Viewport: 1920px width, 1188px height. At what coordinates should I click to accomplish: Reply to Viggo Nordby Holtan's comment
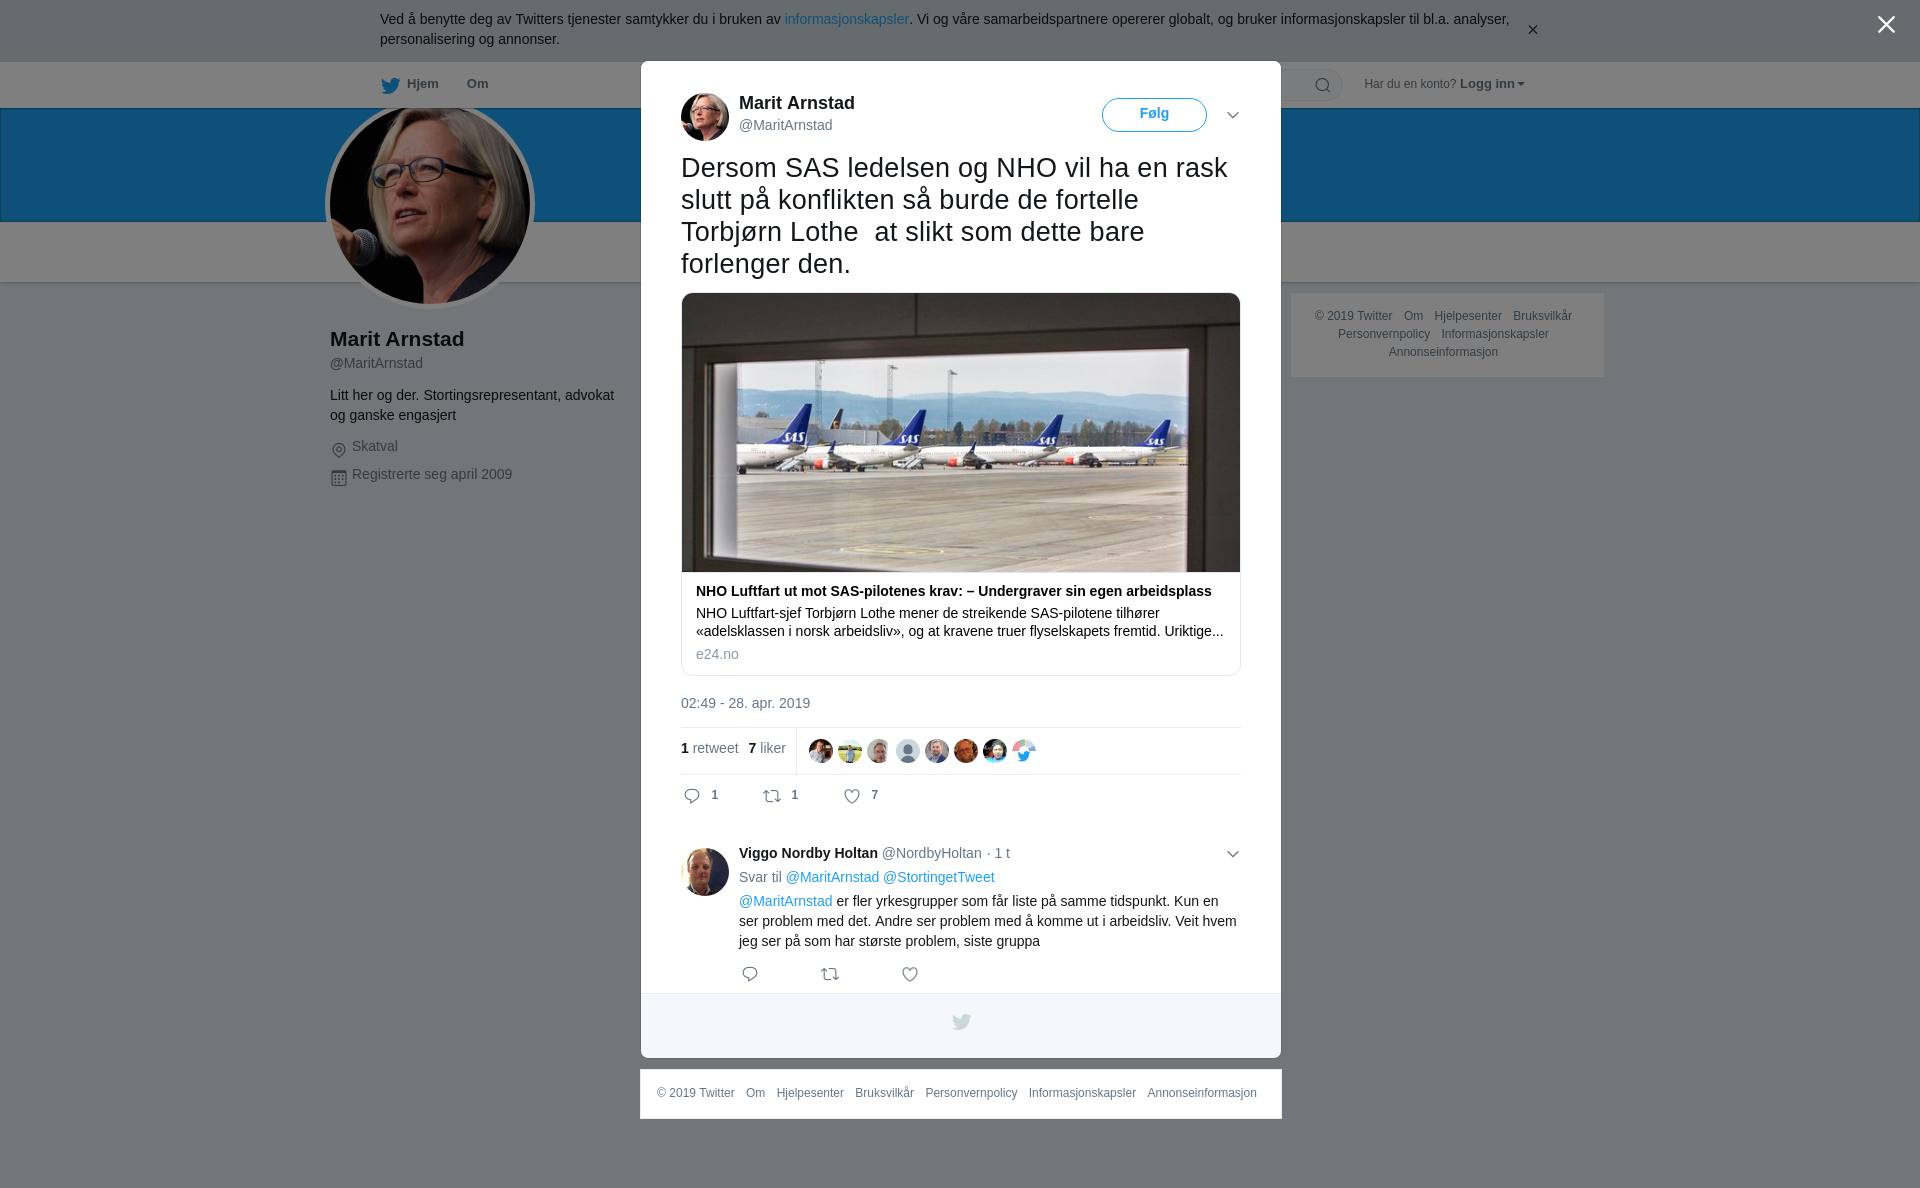(x=750, y=974)
